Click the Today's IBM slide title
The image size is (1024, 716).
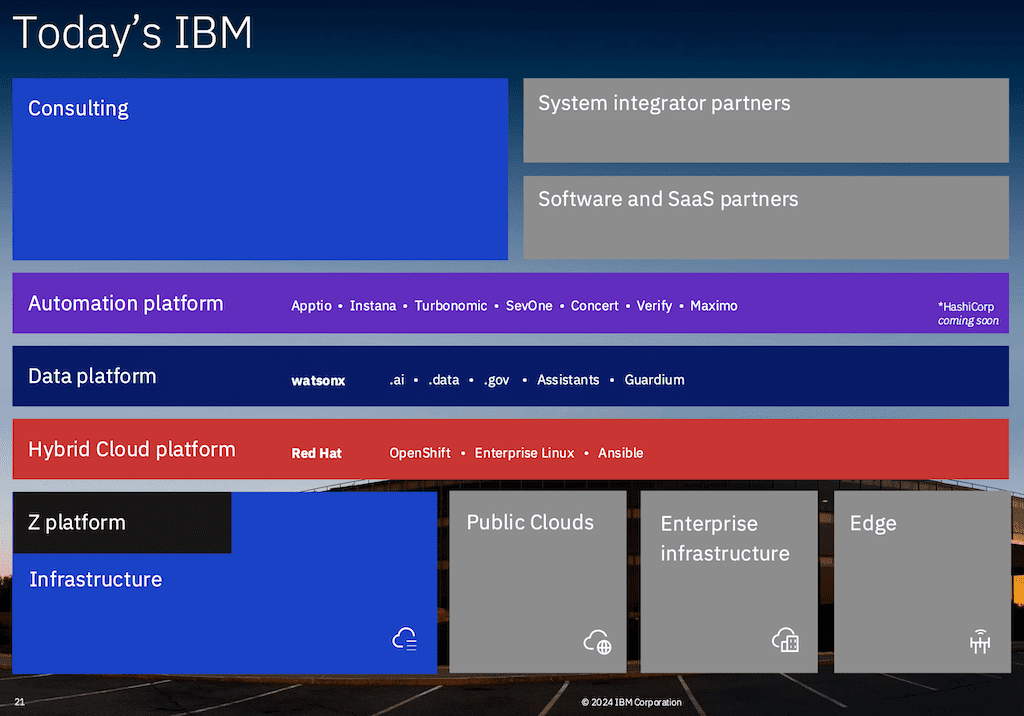point(132,33)
